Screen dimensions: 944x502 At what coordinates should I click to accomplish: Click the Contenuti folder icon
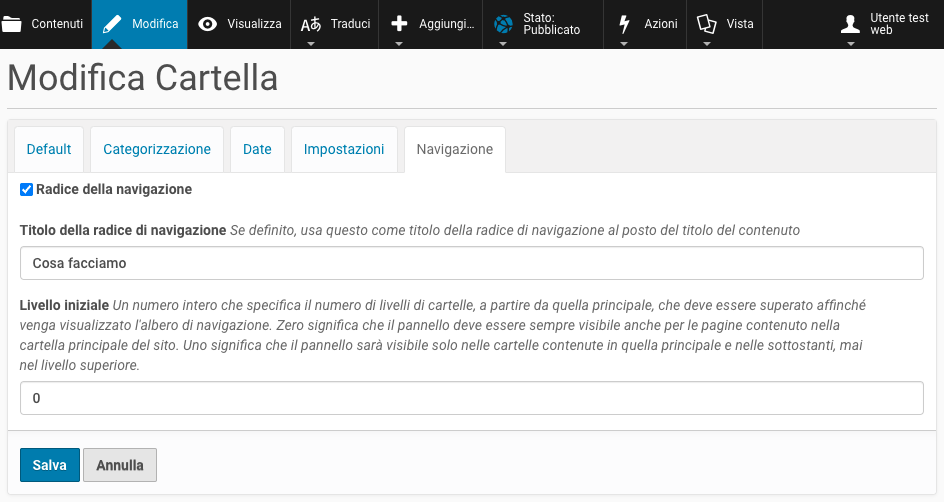(12, 24)
